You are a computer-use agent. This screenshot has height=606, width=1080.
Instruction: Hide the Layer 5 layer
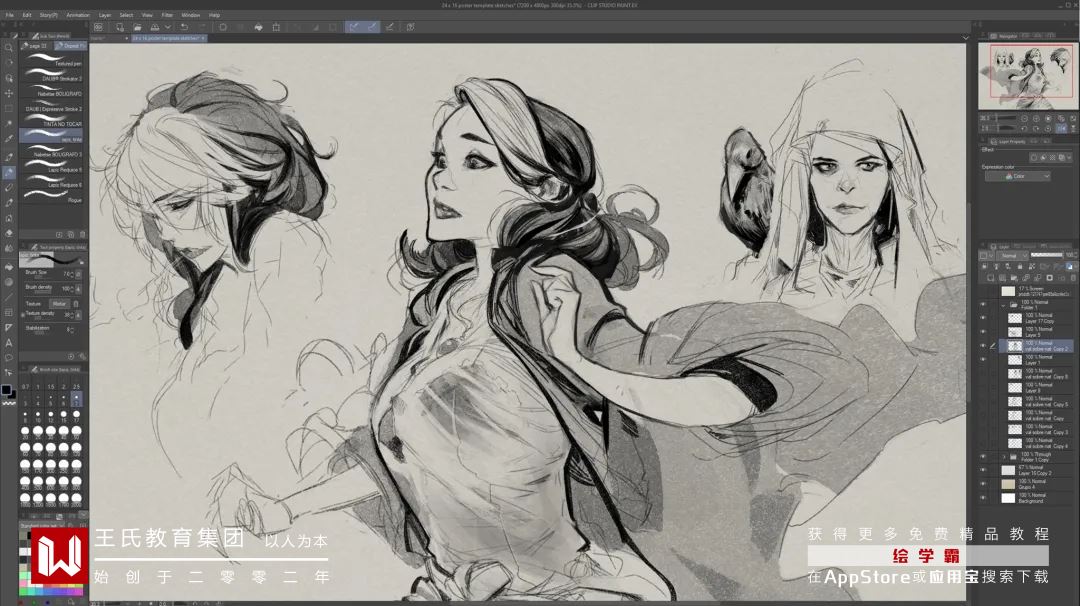click(983, 332)
